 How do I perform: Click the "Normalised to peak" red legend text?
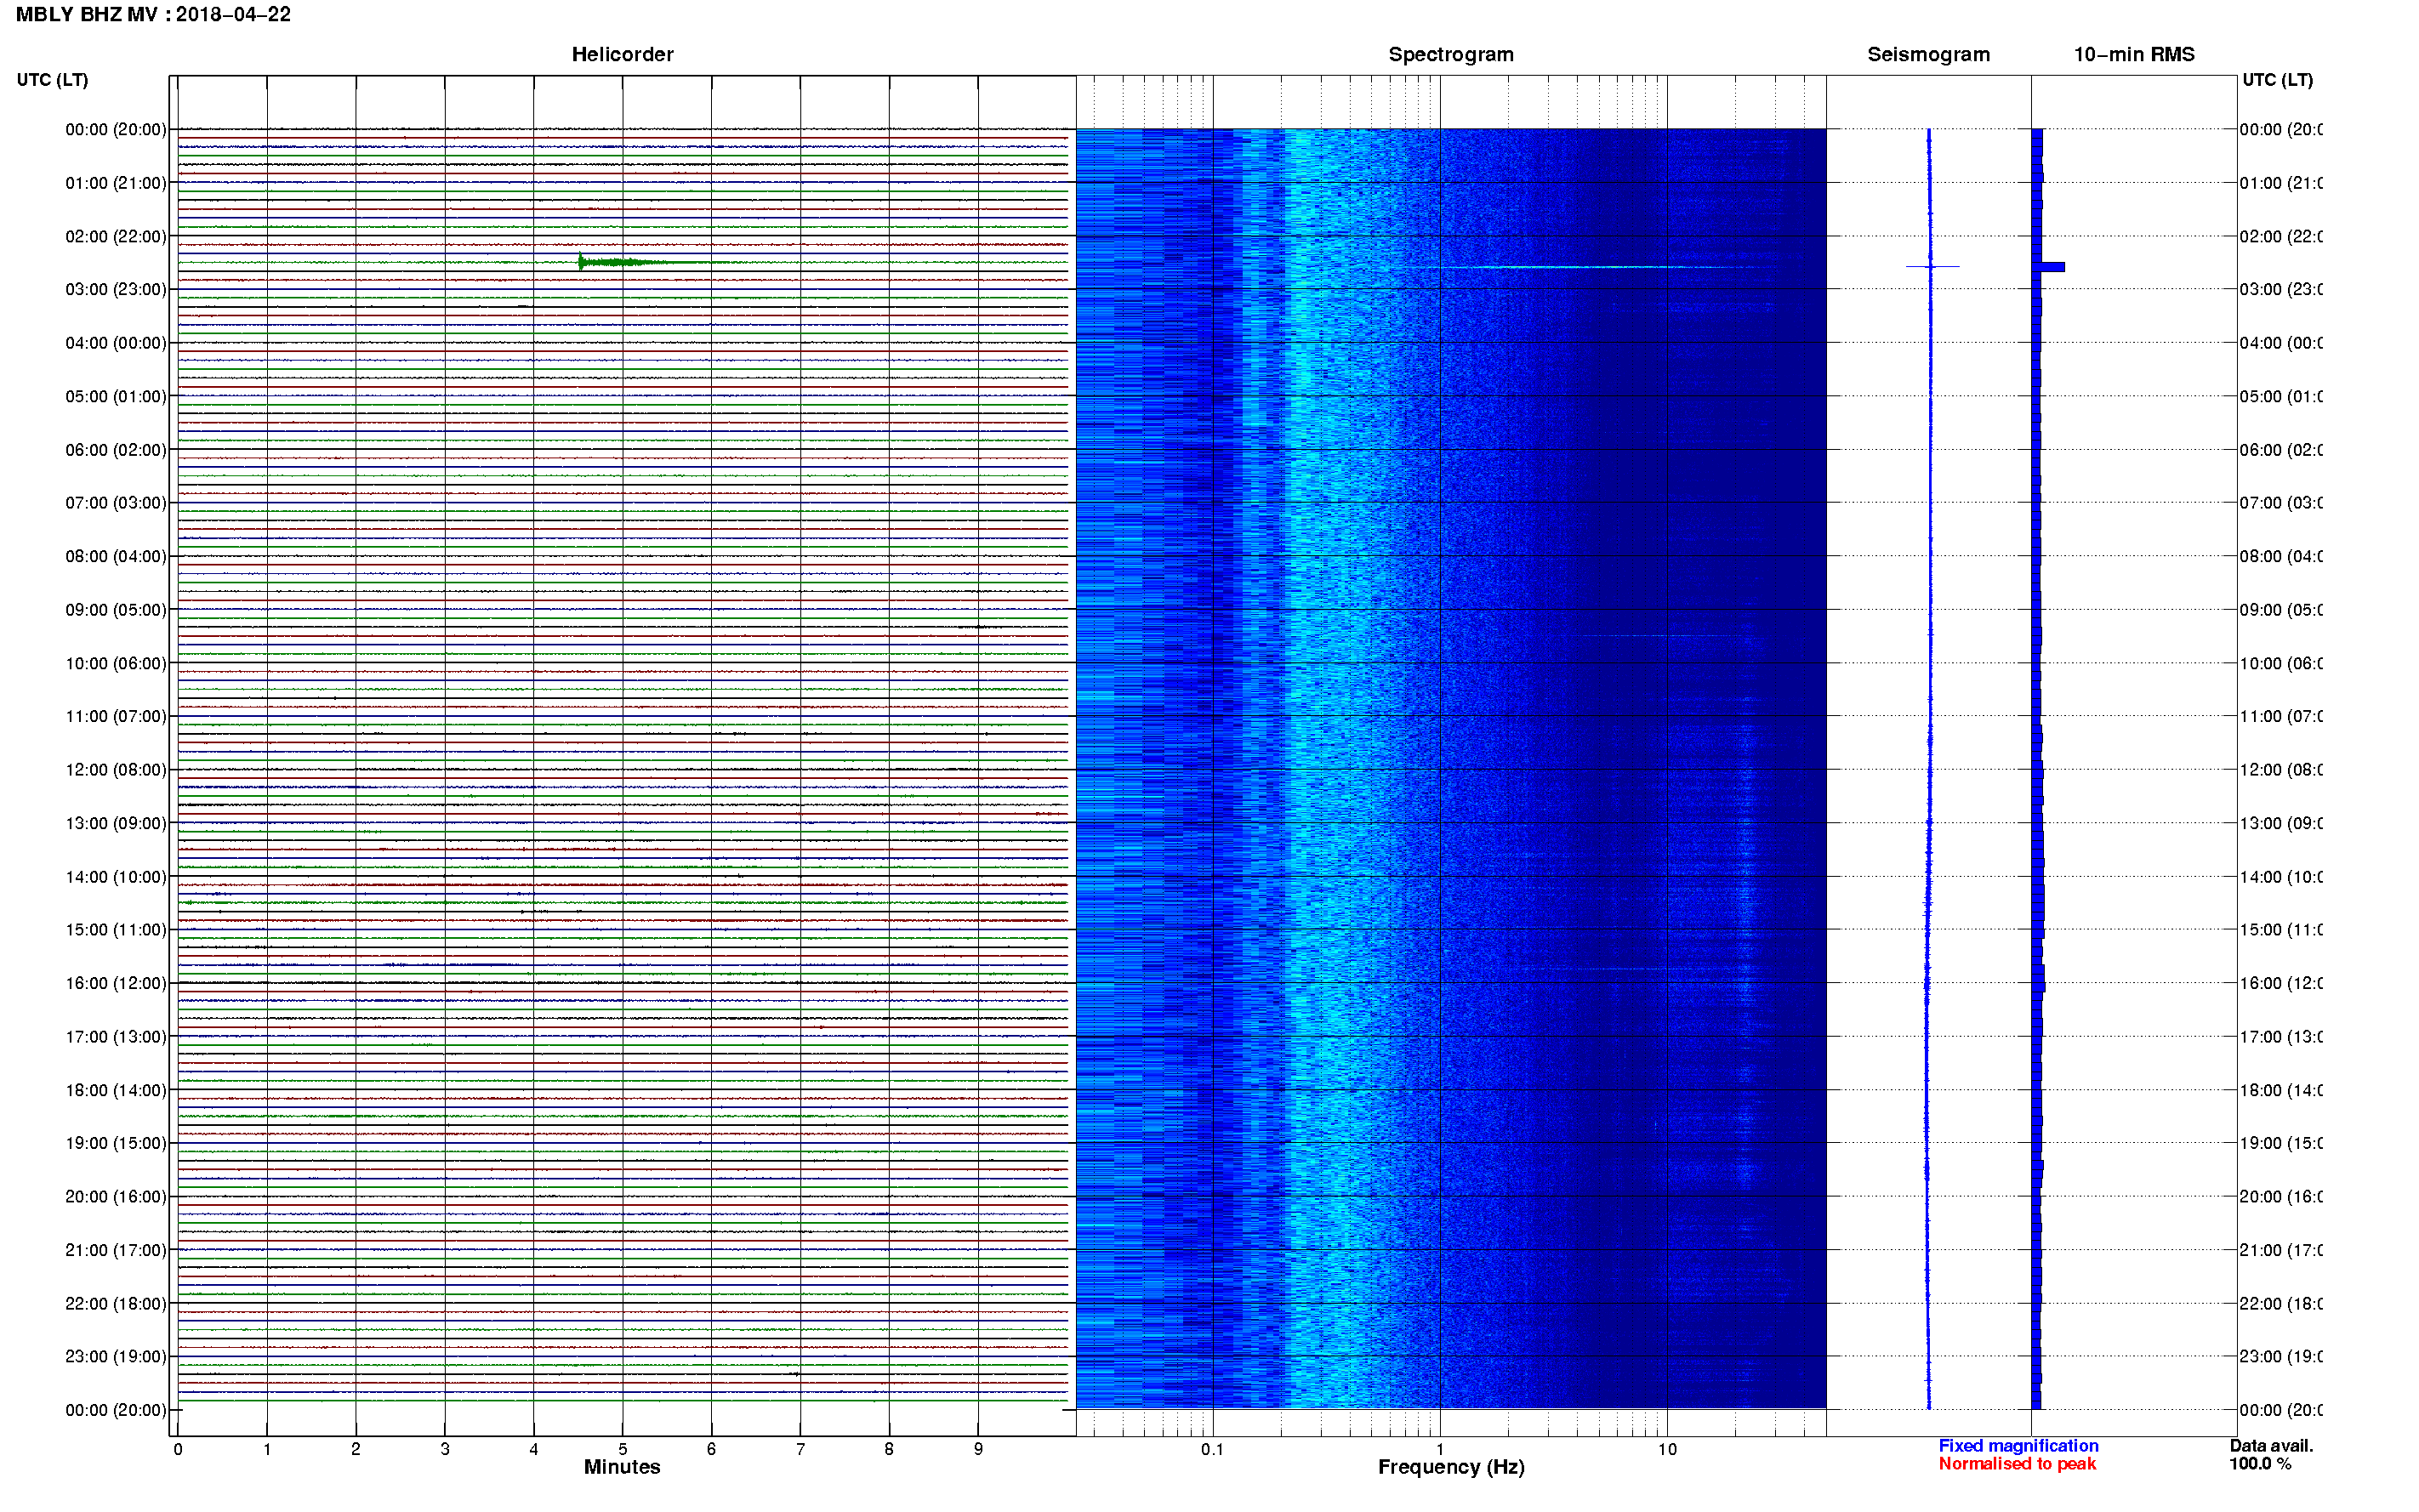click(2017, 1463)
